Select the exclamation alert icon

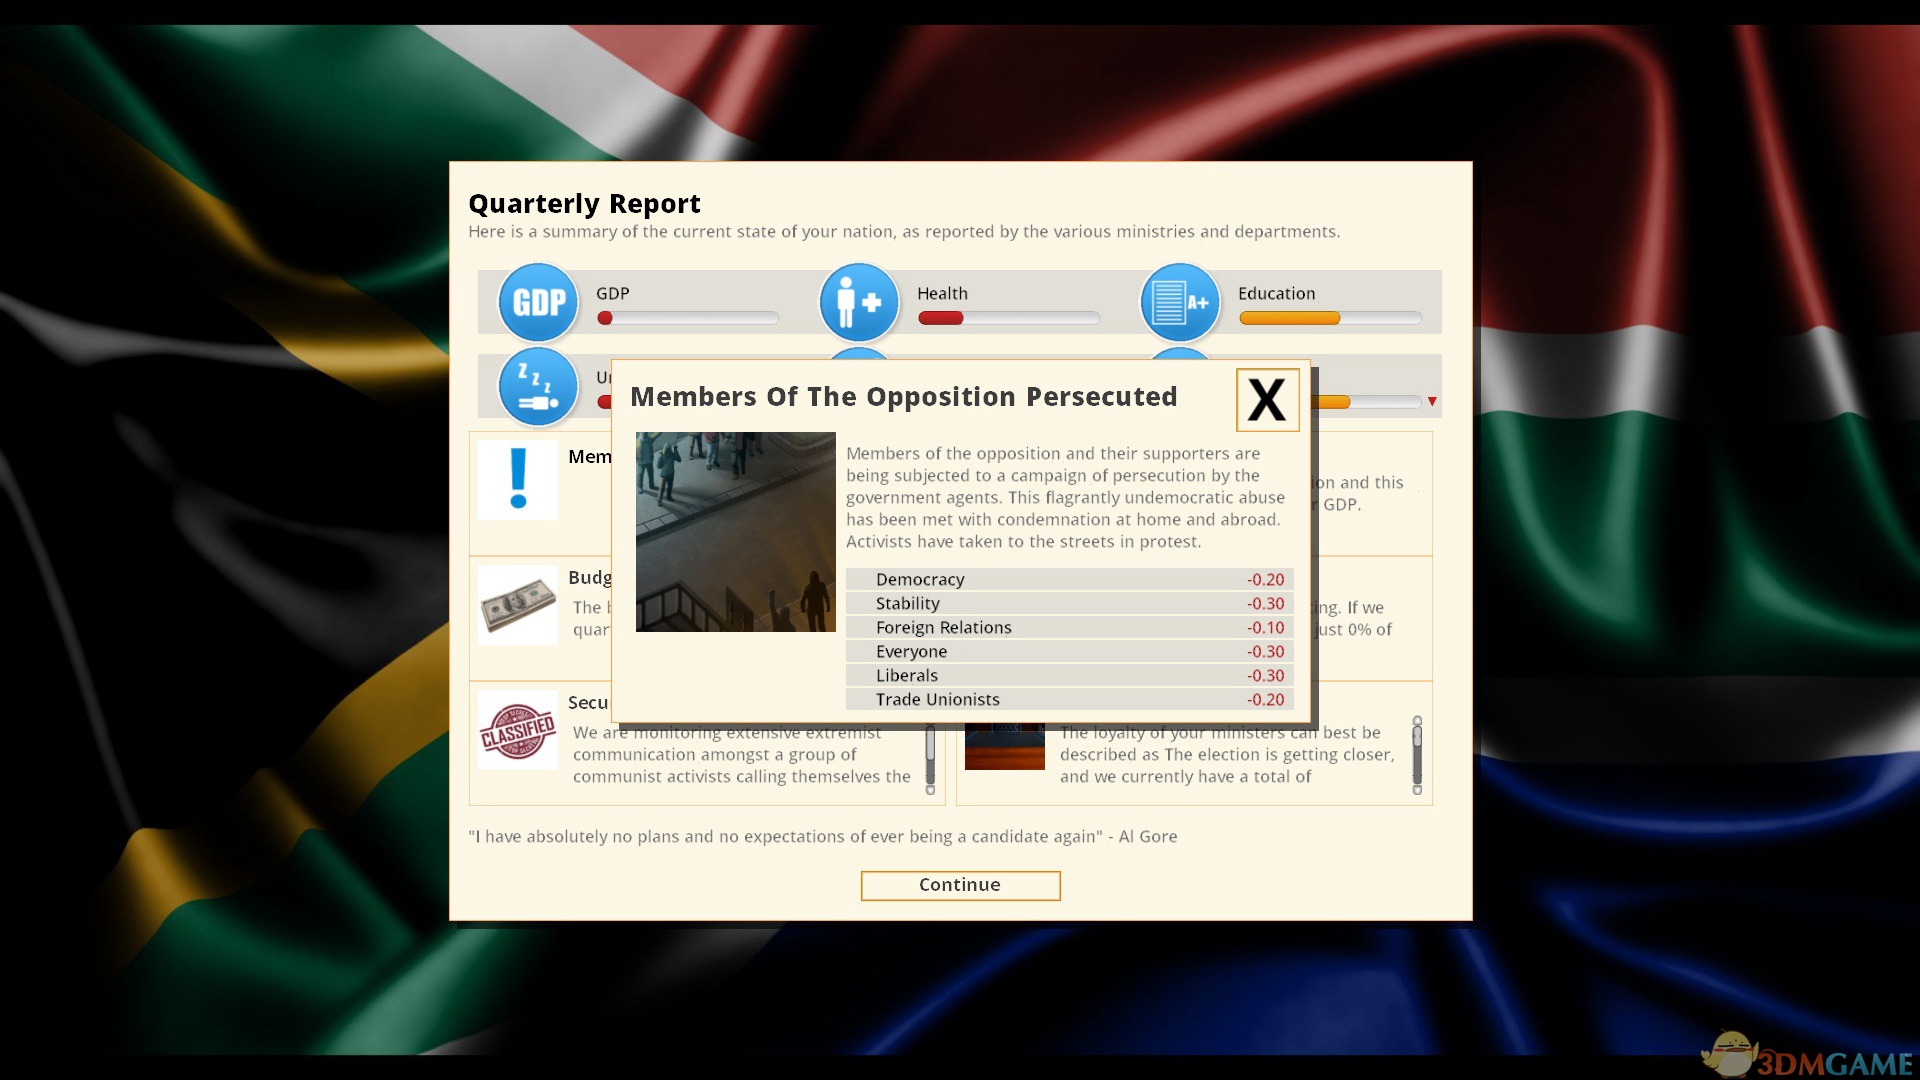pyautogui.click(x=518, y=480)
